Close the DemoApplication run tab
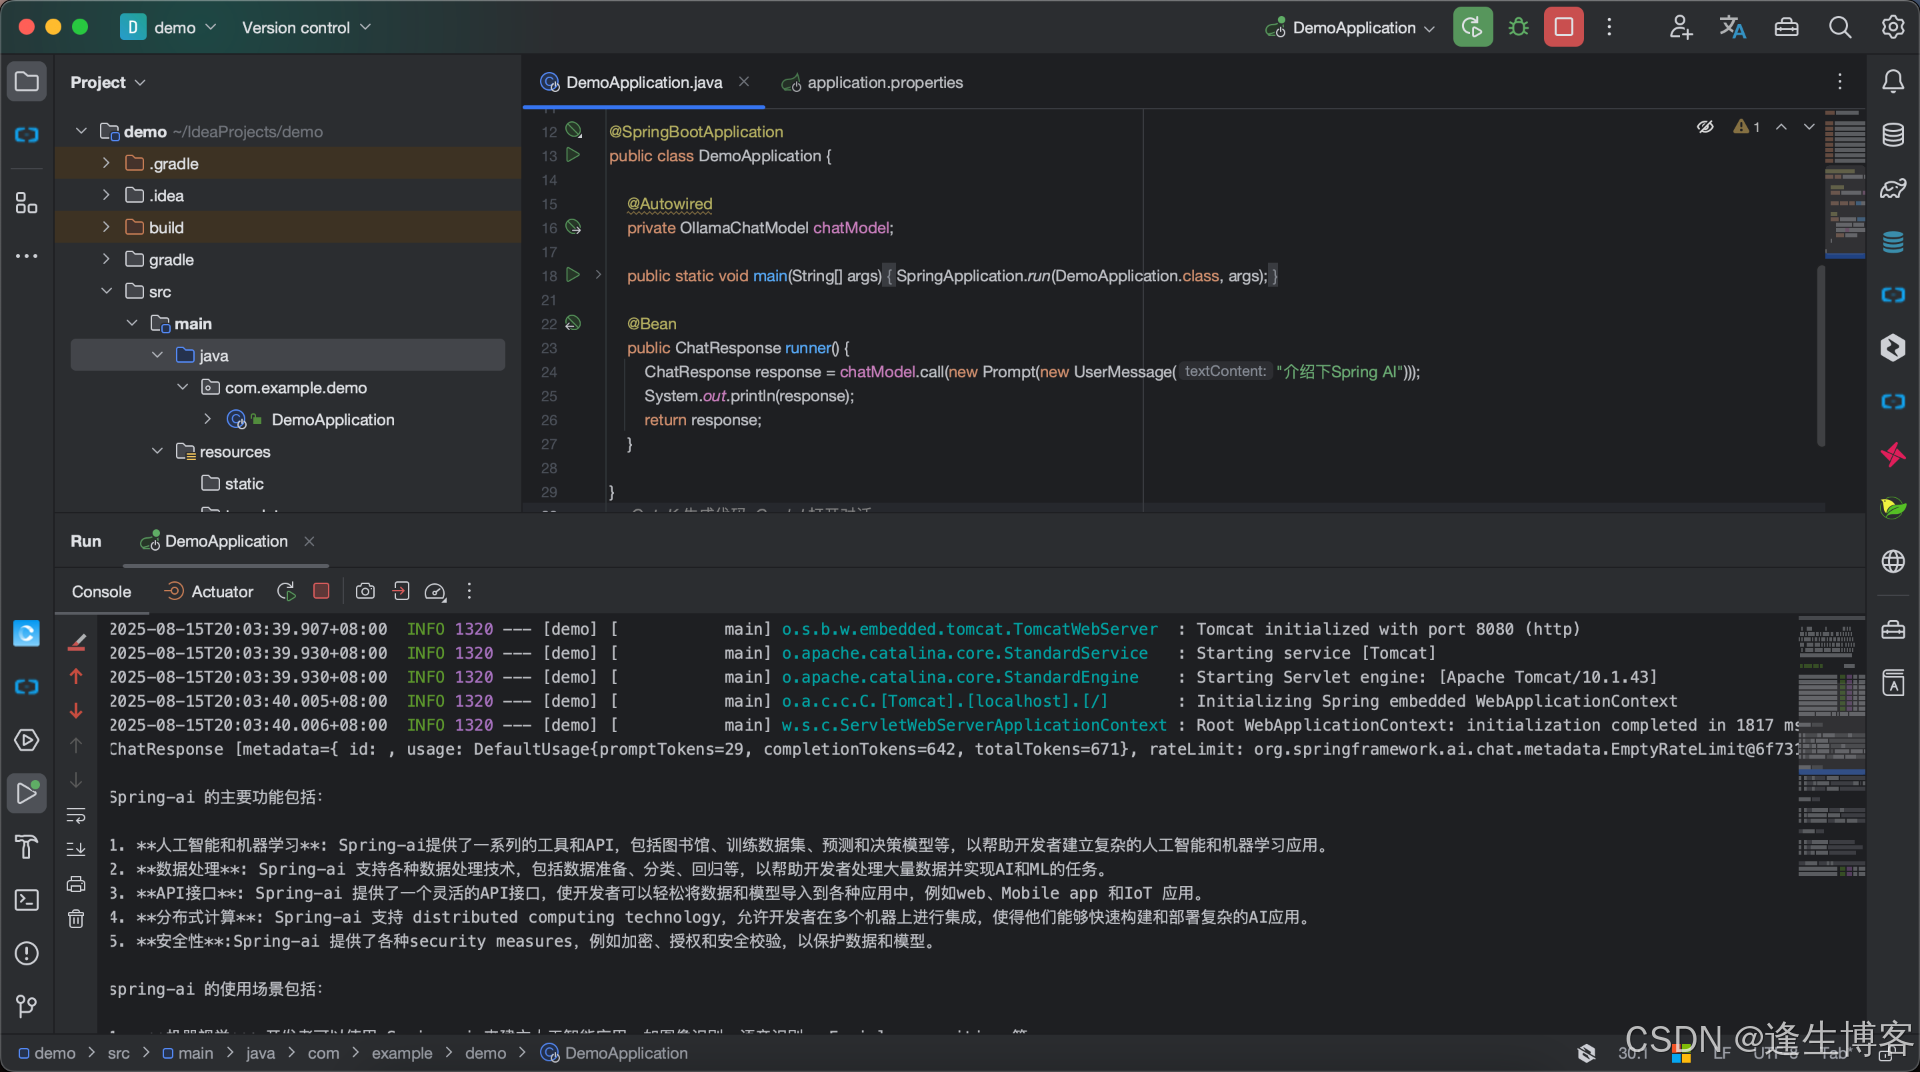 pyautogui.click(x=309, y=541)
